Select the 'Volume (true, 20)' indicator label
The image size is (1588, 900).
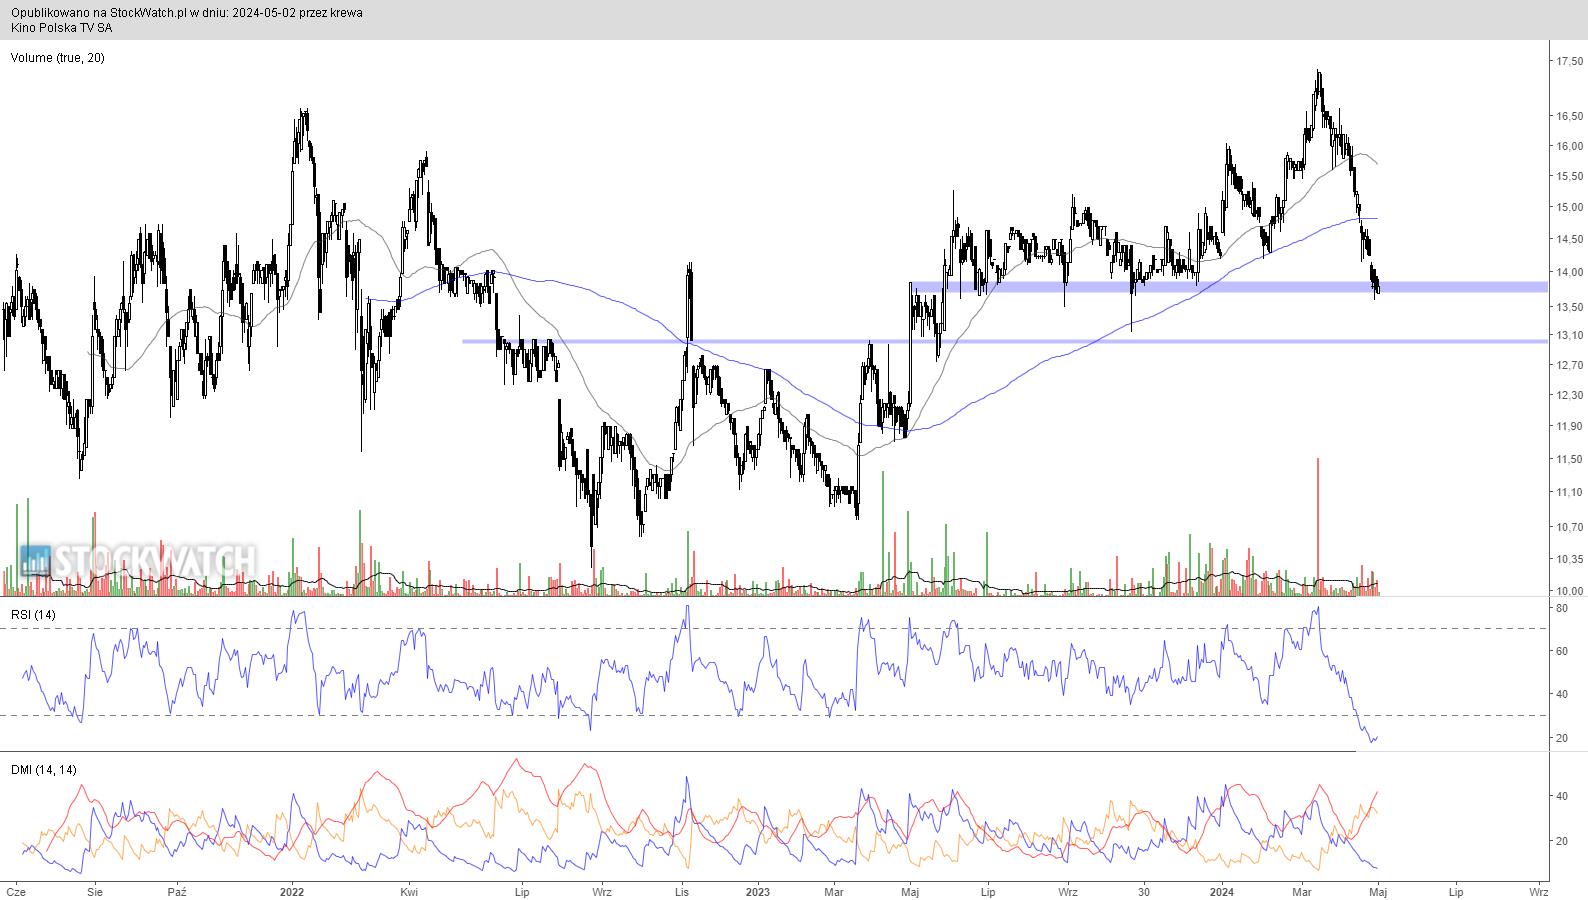coord(57,58)
